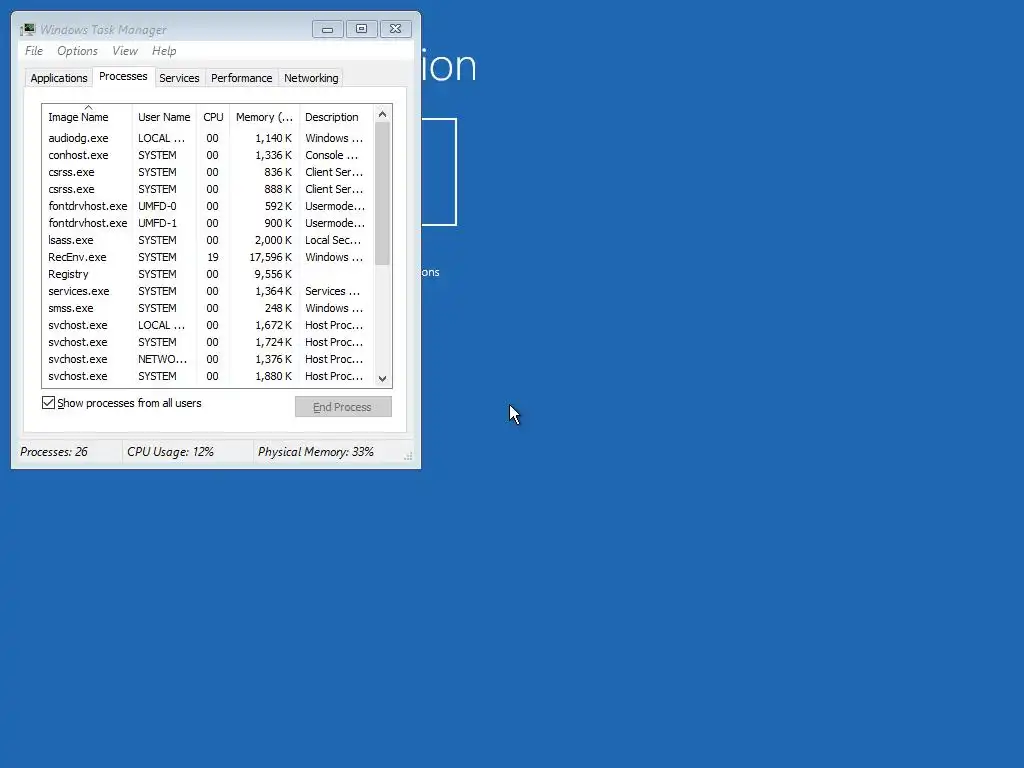Toggle Show processes from all users checkbox
This screenshot has width=1024, height=768.
48,403
